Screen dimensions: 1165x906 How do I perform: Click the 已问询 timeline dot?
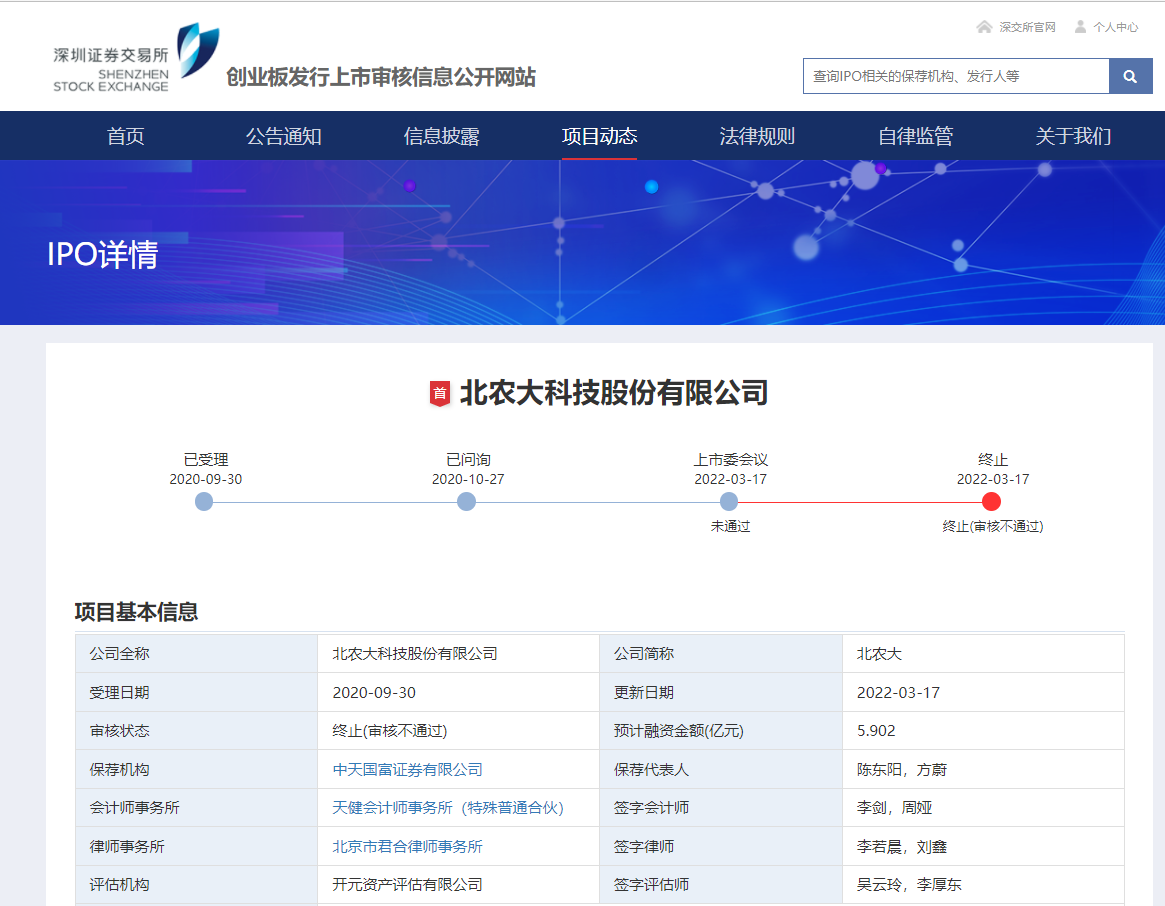click(x=467, y=502)
